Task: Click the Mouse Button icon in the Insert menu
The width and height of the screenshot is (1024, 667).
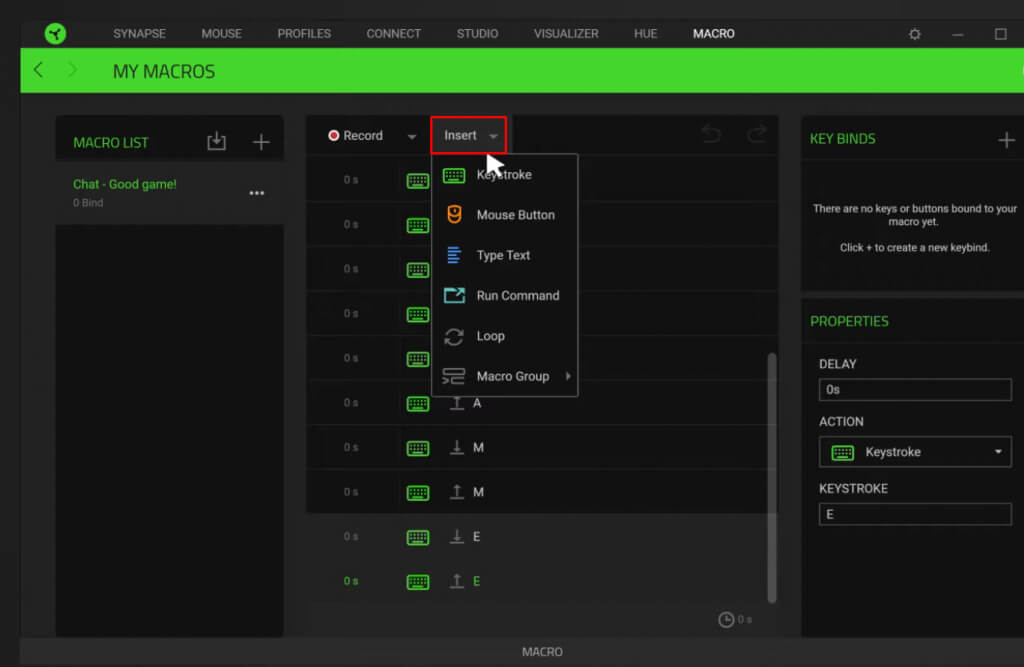Action: [x=455, y=214]
